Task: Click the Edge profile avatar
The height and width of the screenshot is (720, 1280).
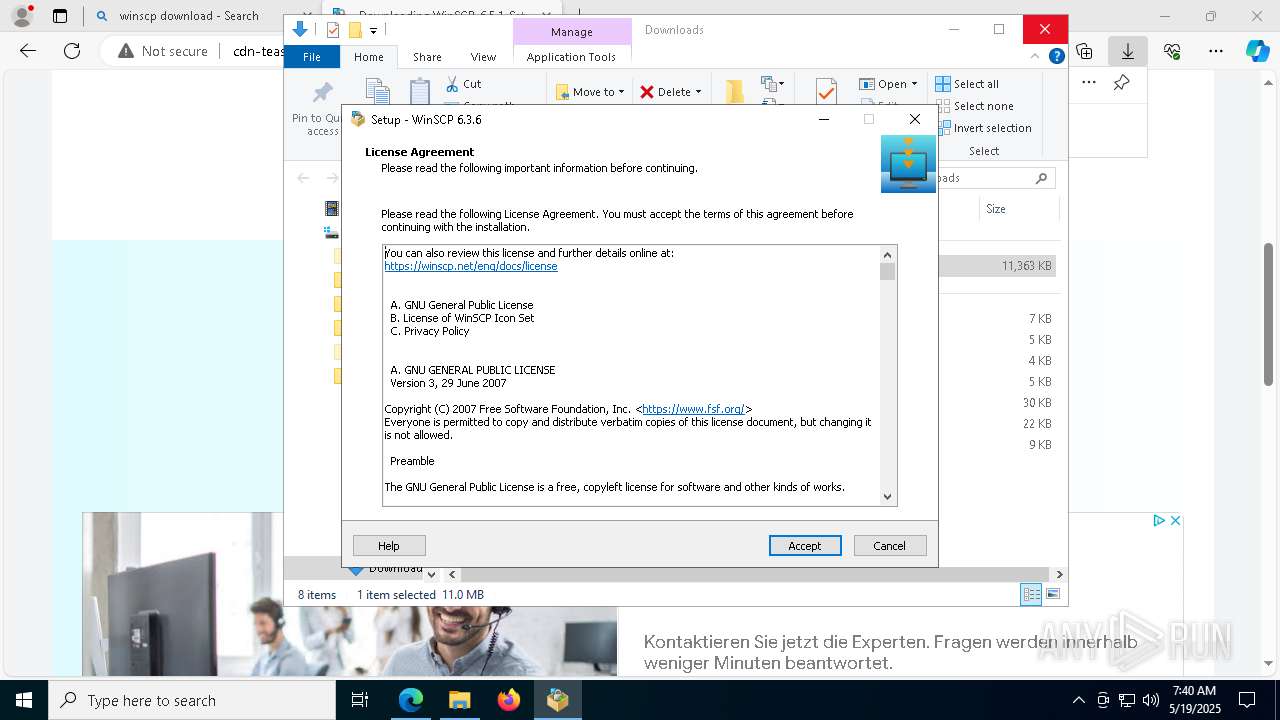Action: pos(22,16)
